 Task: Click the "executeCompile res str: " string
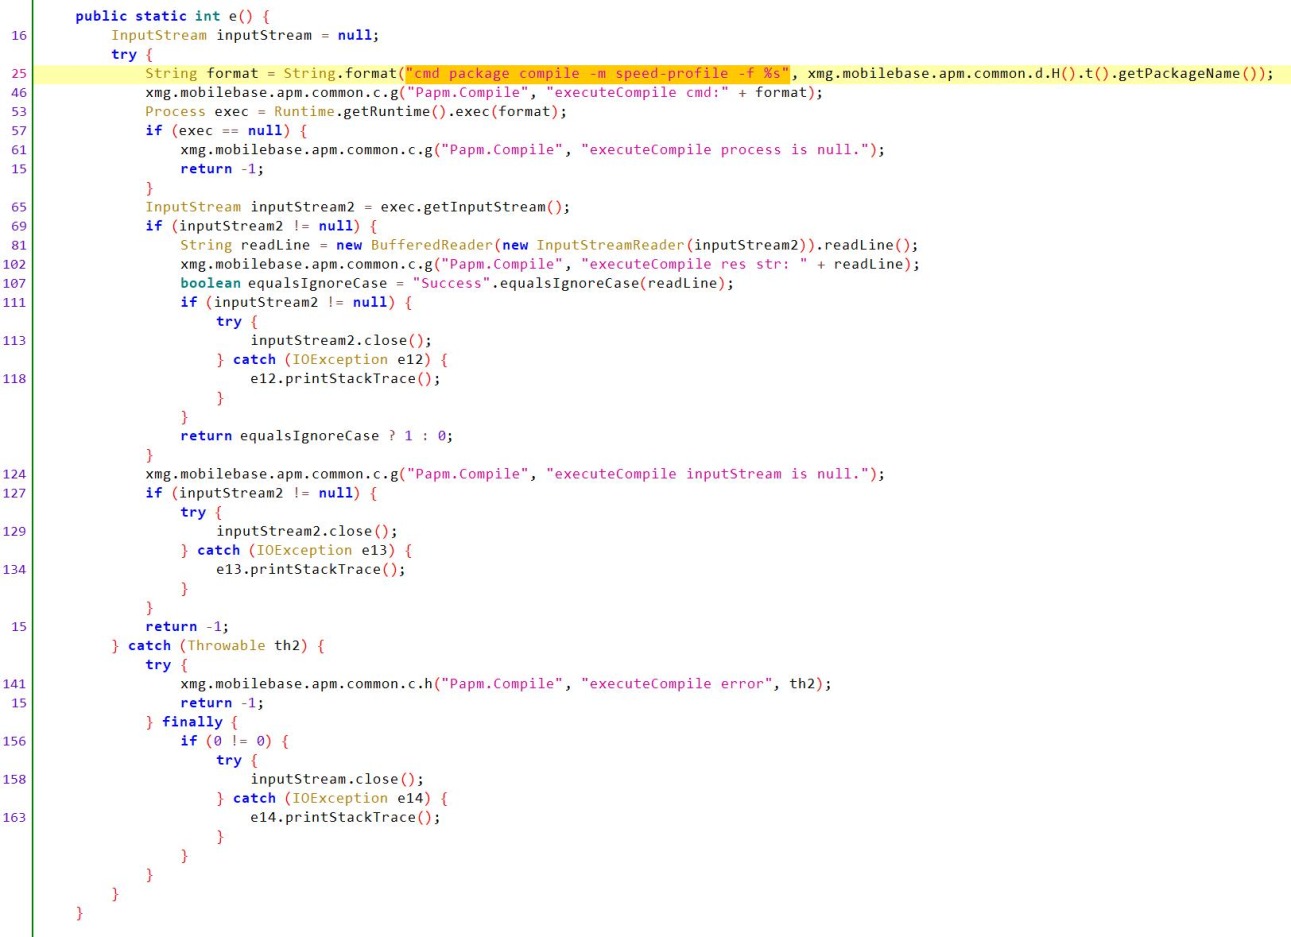click(694, 264)
